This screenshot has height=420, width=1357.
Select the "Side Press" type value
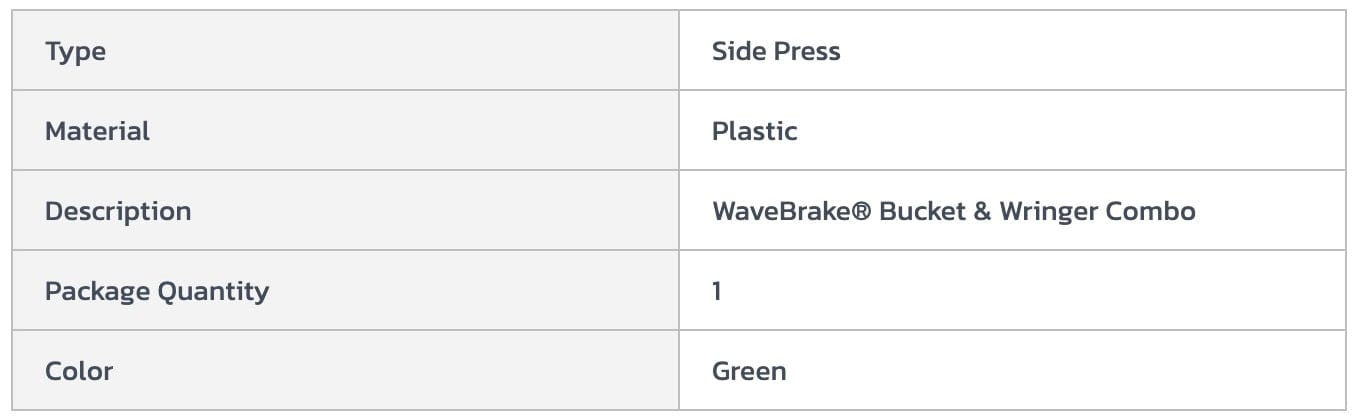tap(775, 51)
